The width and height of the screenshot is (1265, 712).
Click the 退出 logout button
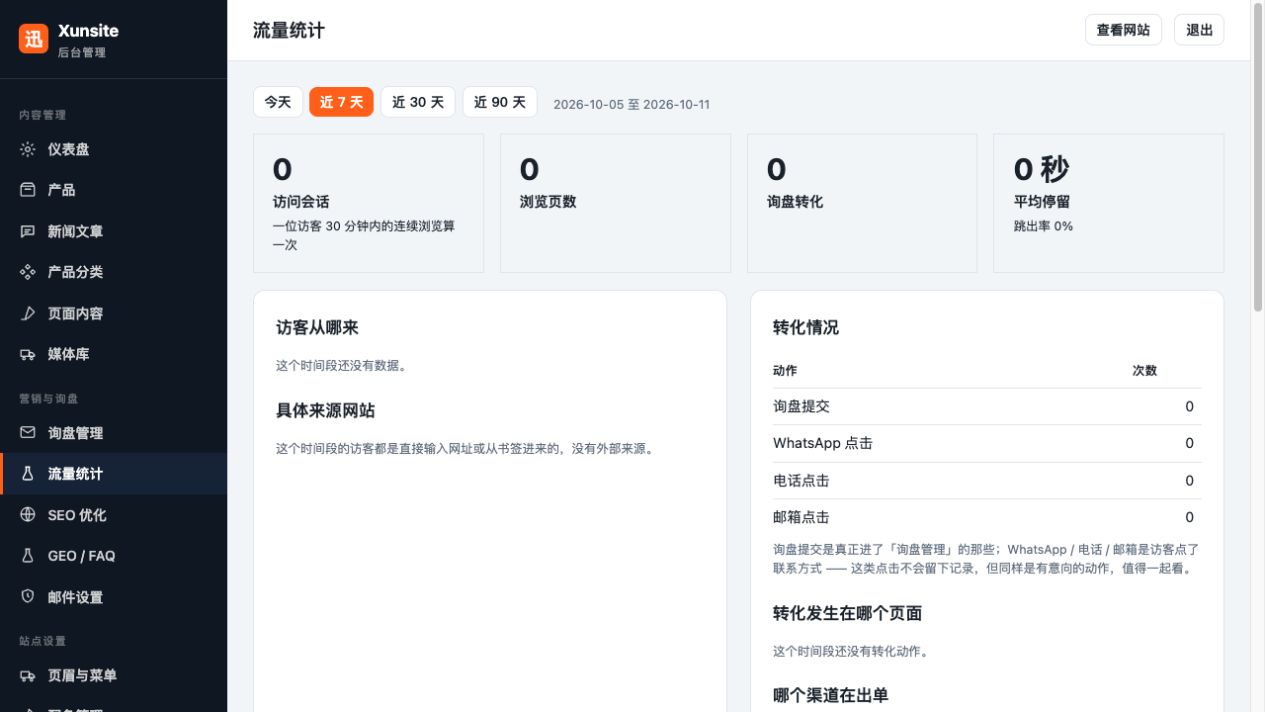1199,30
